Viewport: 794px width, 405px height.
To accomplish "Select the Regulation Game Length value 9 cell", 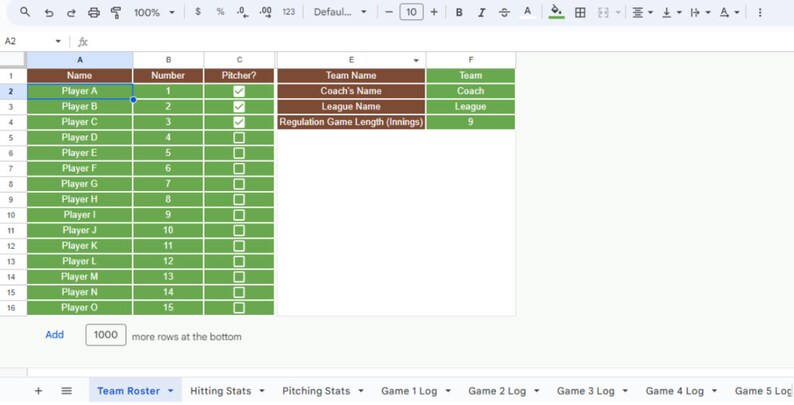I will [470, 122].
